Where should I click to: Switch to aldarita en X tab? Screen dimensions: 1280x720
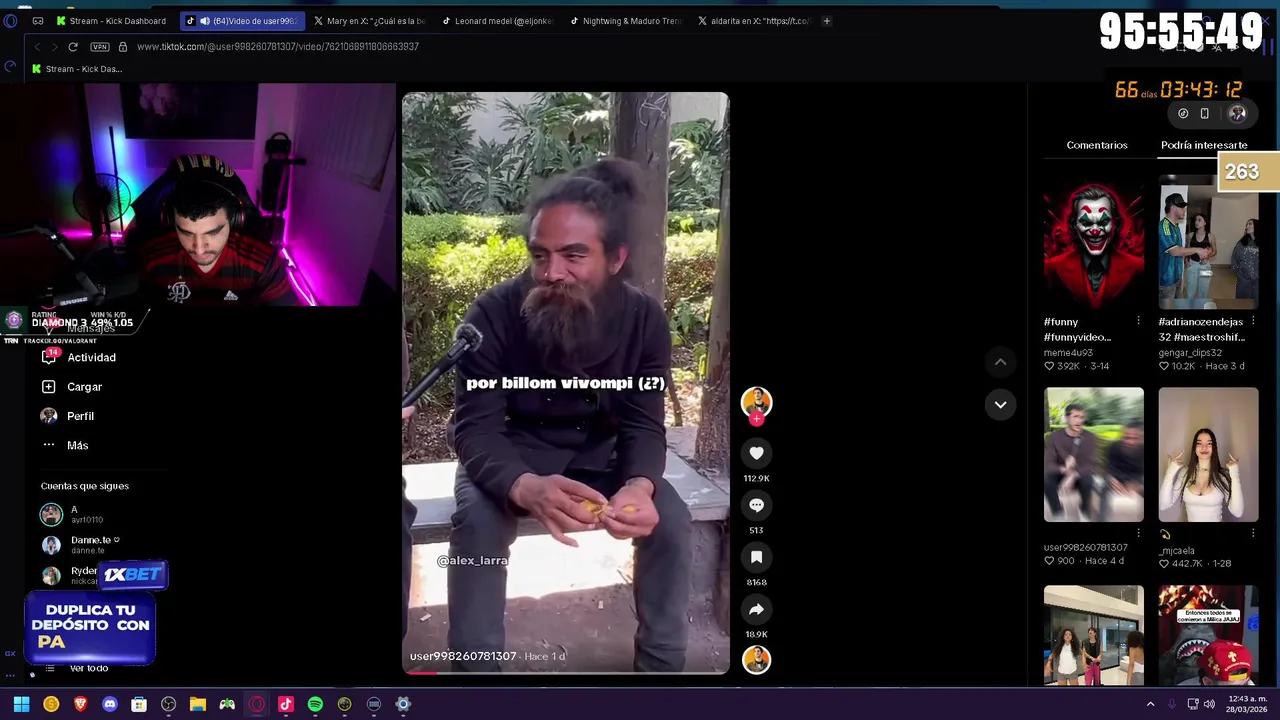(x=753, y=20)
